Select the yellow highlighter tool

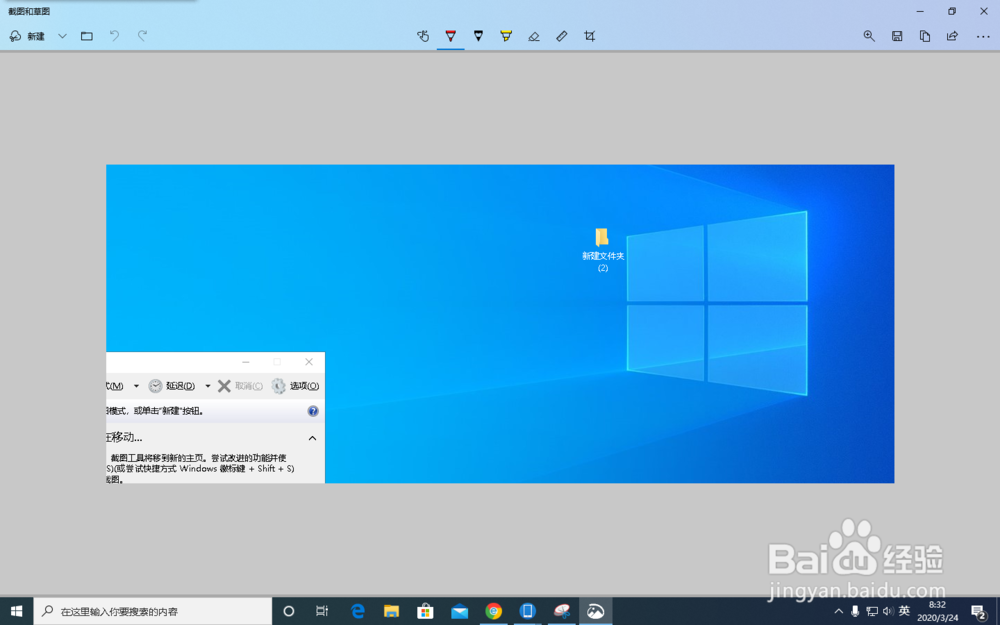pos(506,36)
